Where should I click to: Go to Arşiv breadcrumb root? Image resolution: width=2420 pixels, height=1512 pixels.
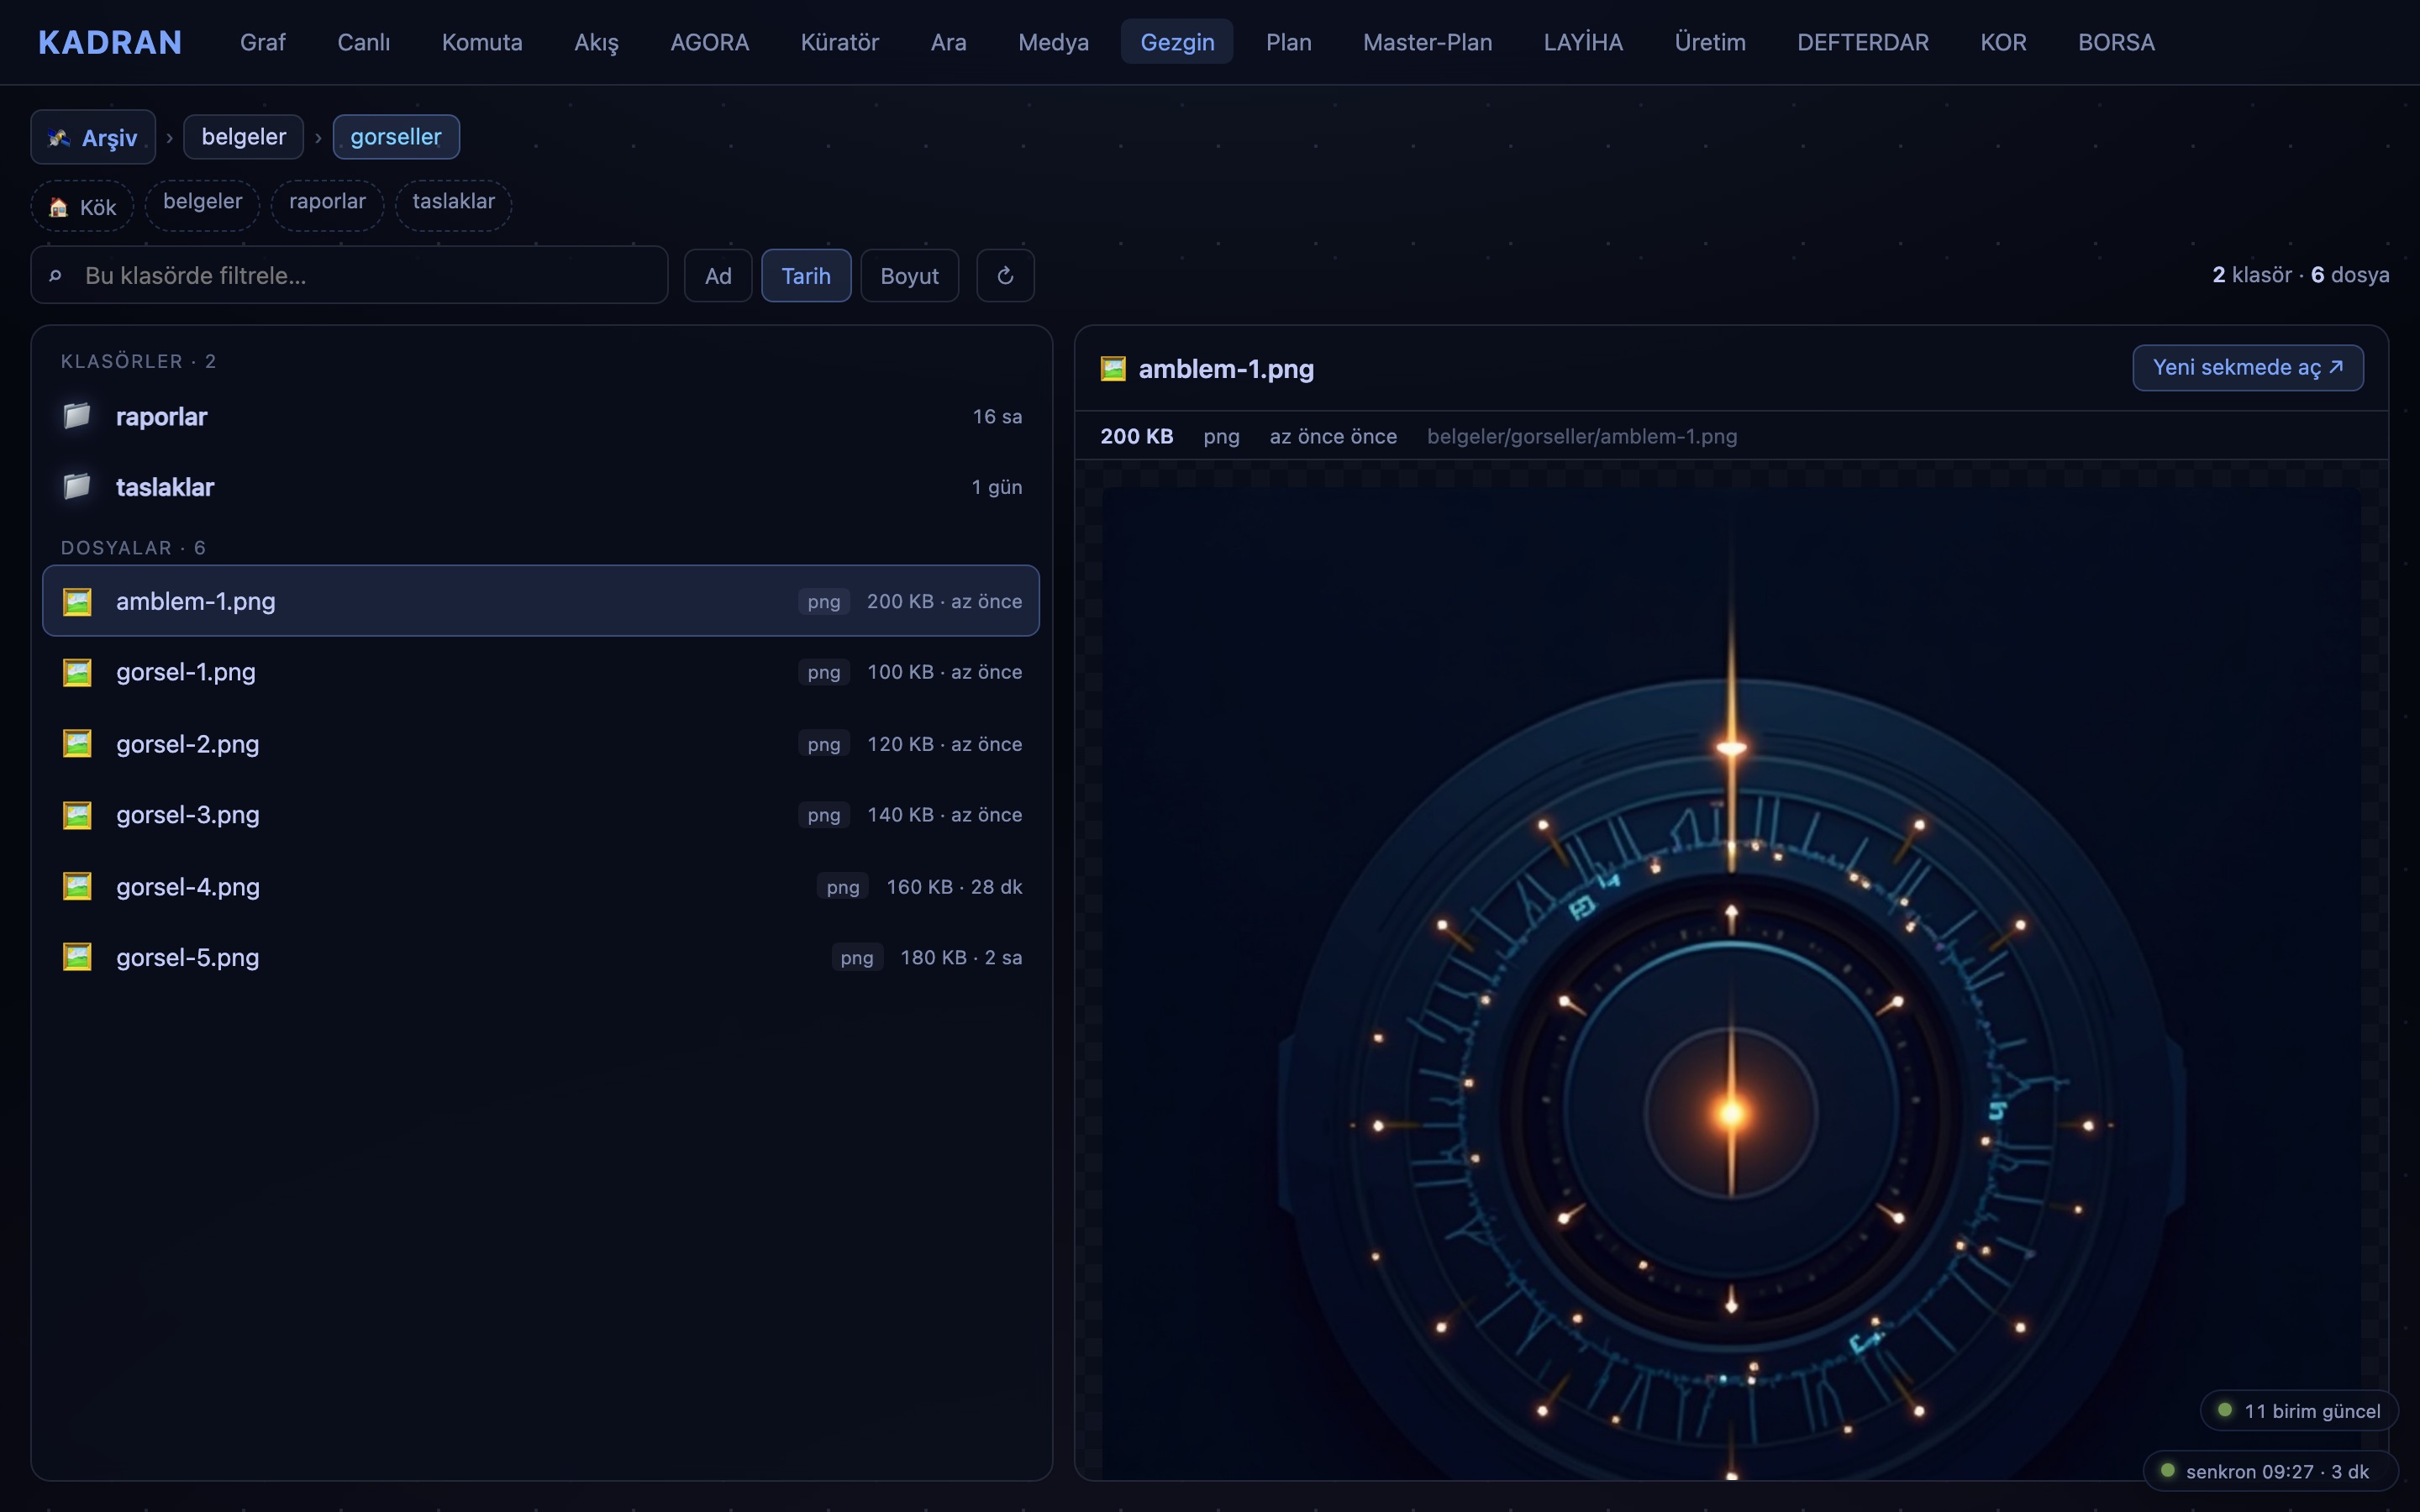(93, 137)
